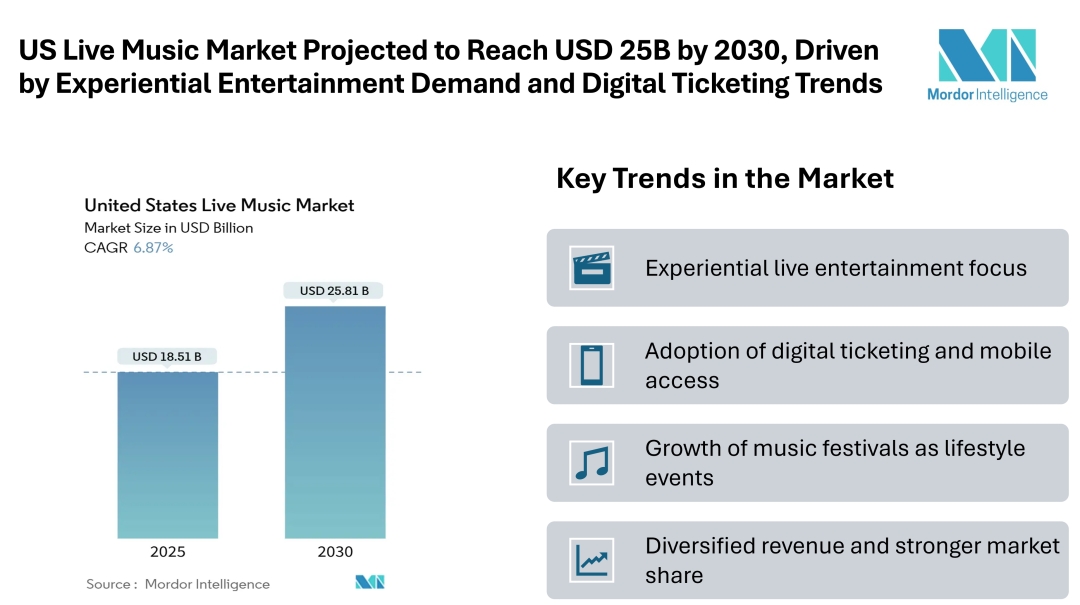Viewport: 1080px width, 605px height.
Task: Select the mobile phone ticketing icon
Action: [591, 364]
